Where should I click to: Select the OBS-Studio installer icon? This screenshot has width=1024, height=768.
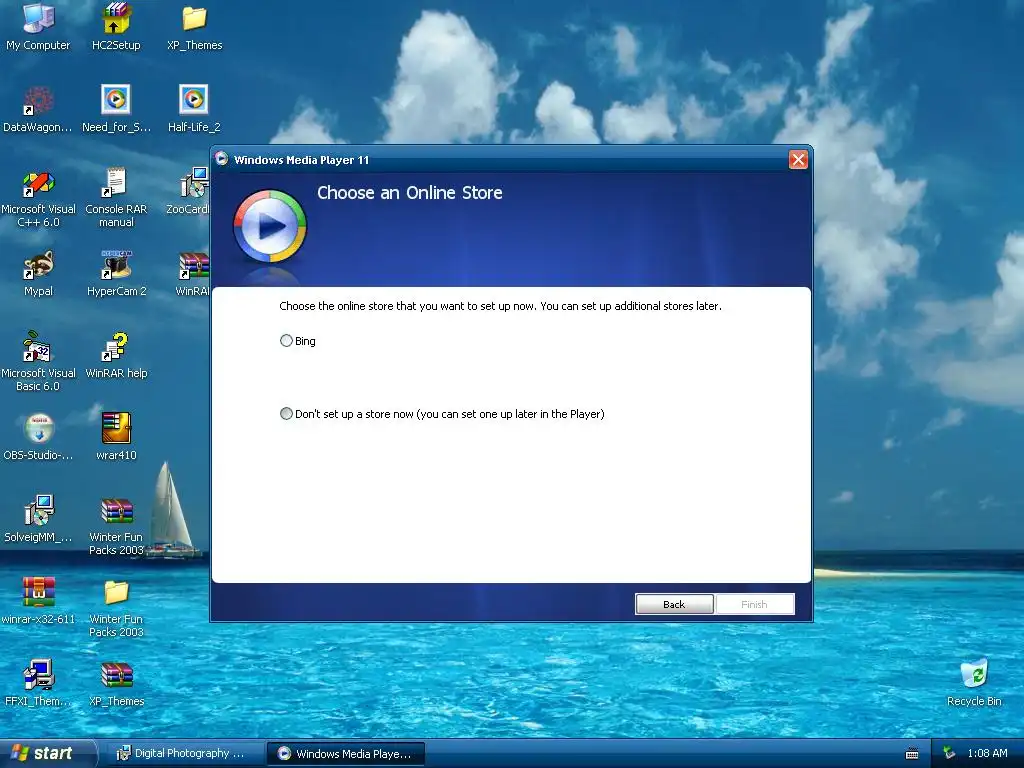point(38,436)
